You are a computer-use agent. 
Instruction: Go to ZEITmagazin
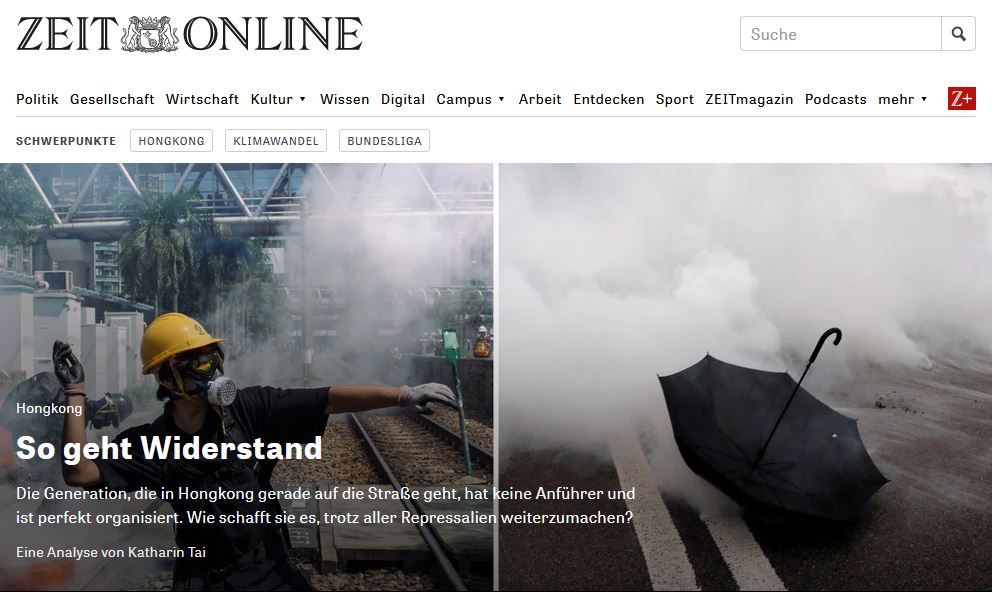749,99
